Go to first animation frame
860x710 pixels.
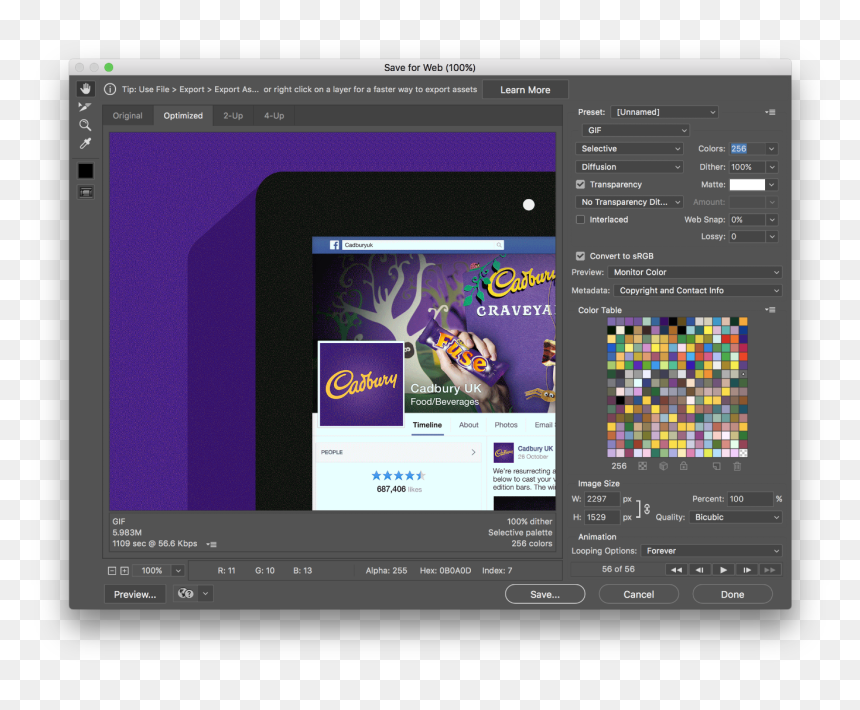tap(676, 570)
